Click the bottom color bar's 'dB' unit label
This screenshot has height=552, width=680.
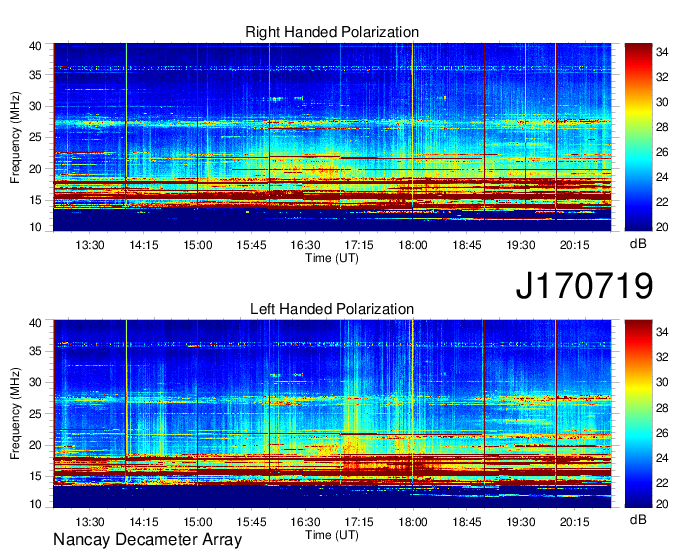click(638, 519)
